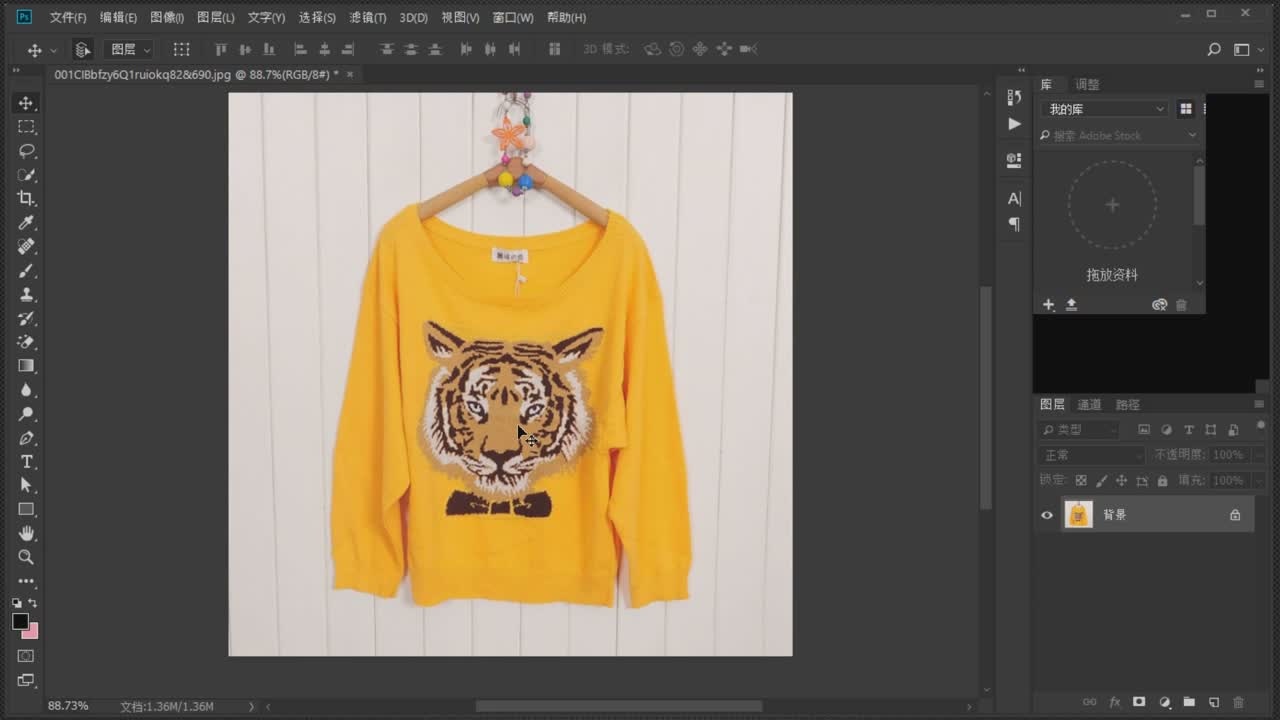Select the Pen tool
The width and height of the screenshot is (1280, 720).
pyautogui.click(x=26, y=438)
